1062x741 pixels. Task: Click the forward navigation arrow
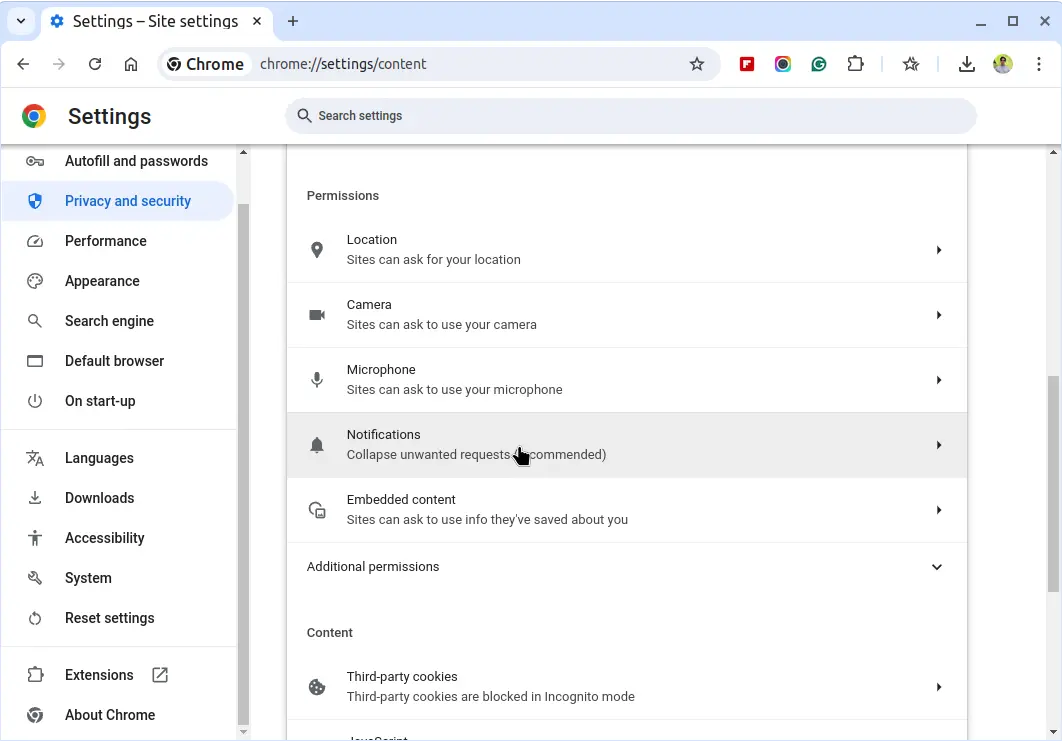(x=59, y=64)
